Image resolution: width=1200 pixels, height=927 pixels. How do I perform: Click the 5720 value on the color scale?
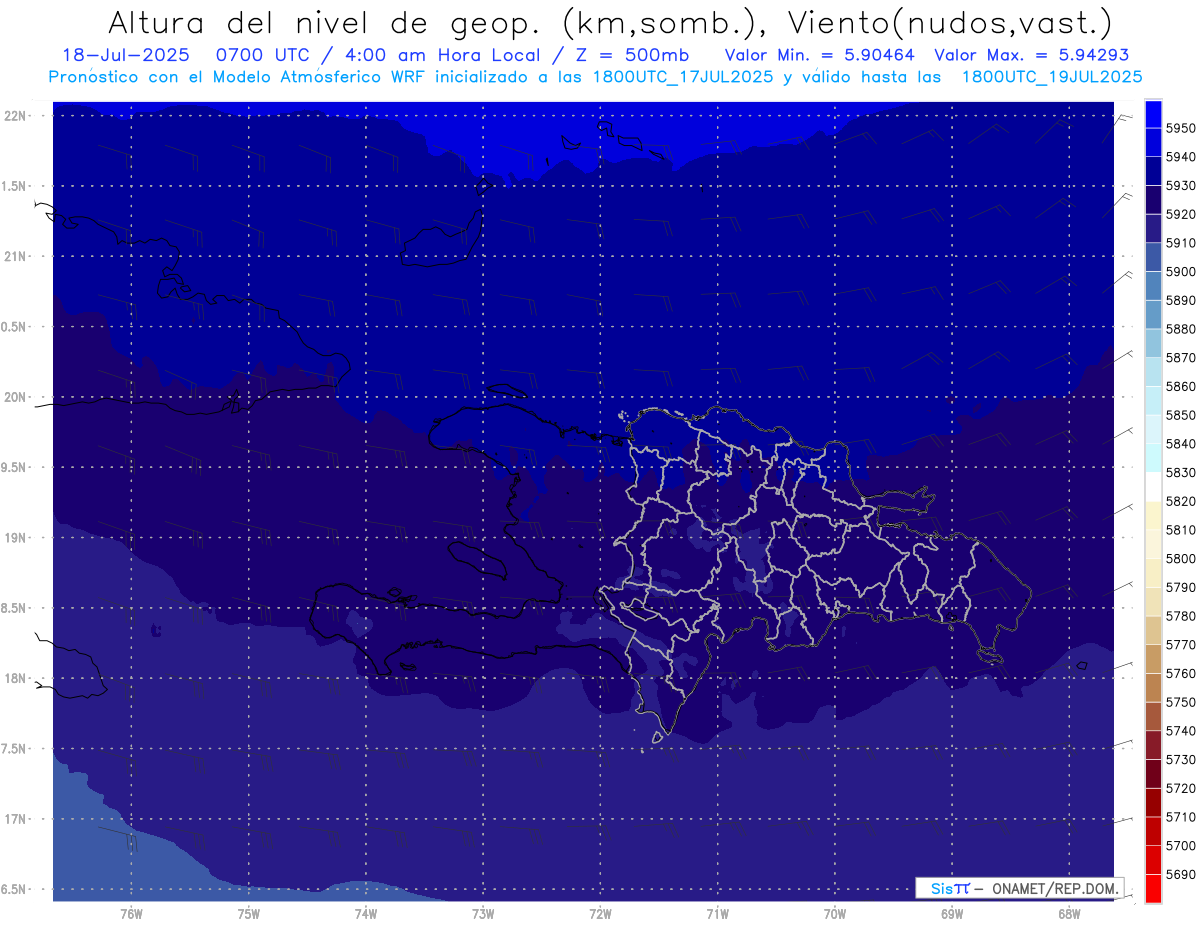(1181, 789)
